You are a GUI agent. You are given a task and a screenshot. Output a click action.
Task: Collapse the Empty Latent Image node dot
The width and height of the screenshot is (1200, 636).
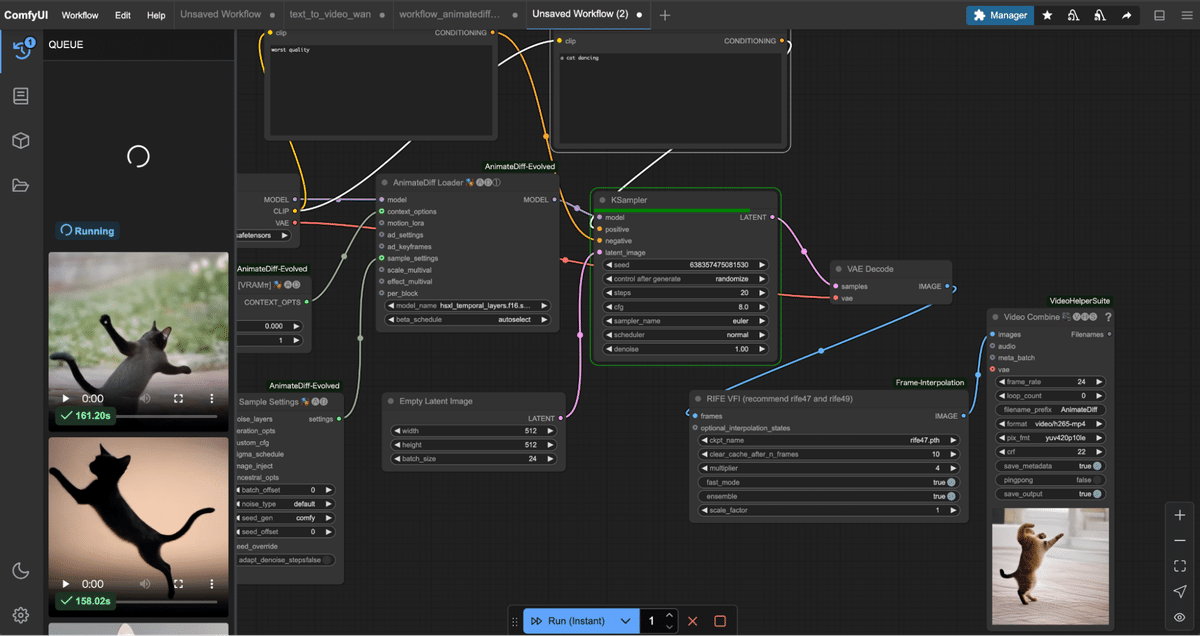pyautogui.click(x=390, y=401)
